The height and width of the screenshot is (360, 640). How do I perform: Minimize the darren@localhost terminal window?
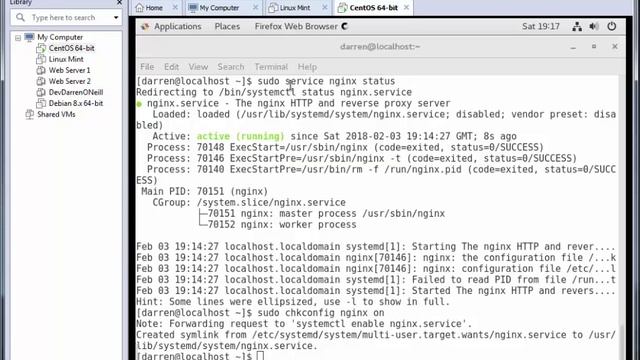[x=573, y=47]
